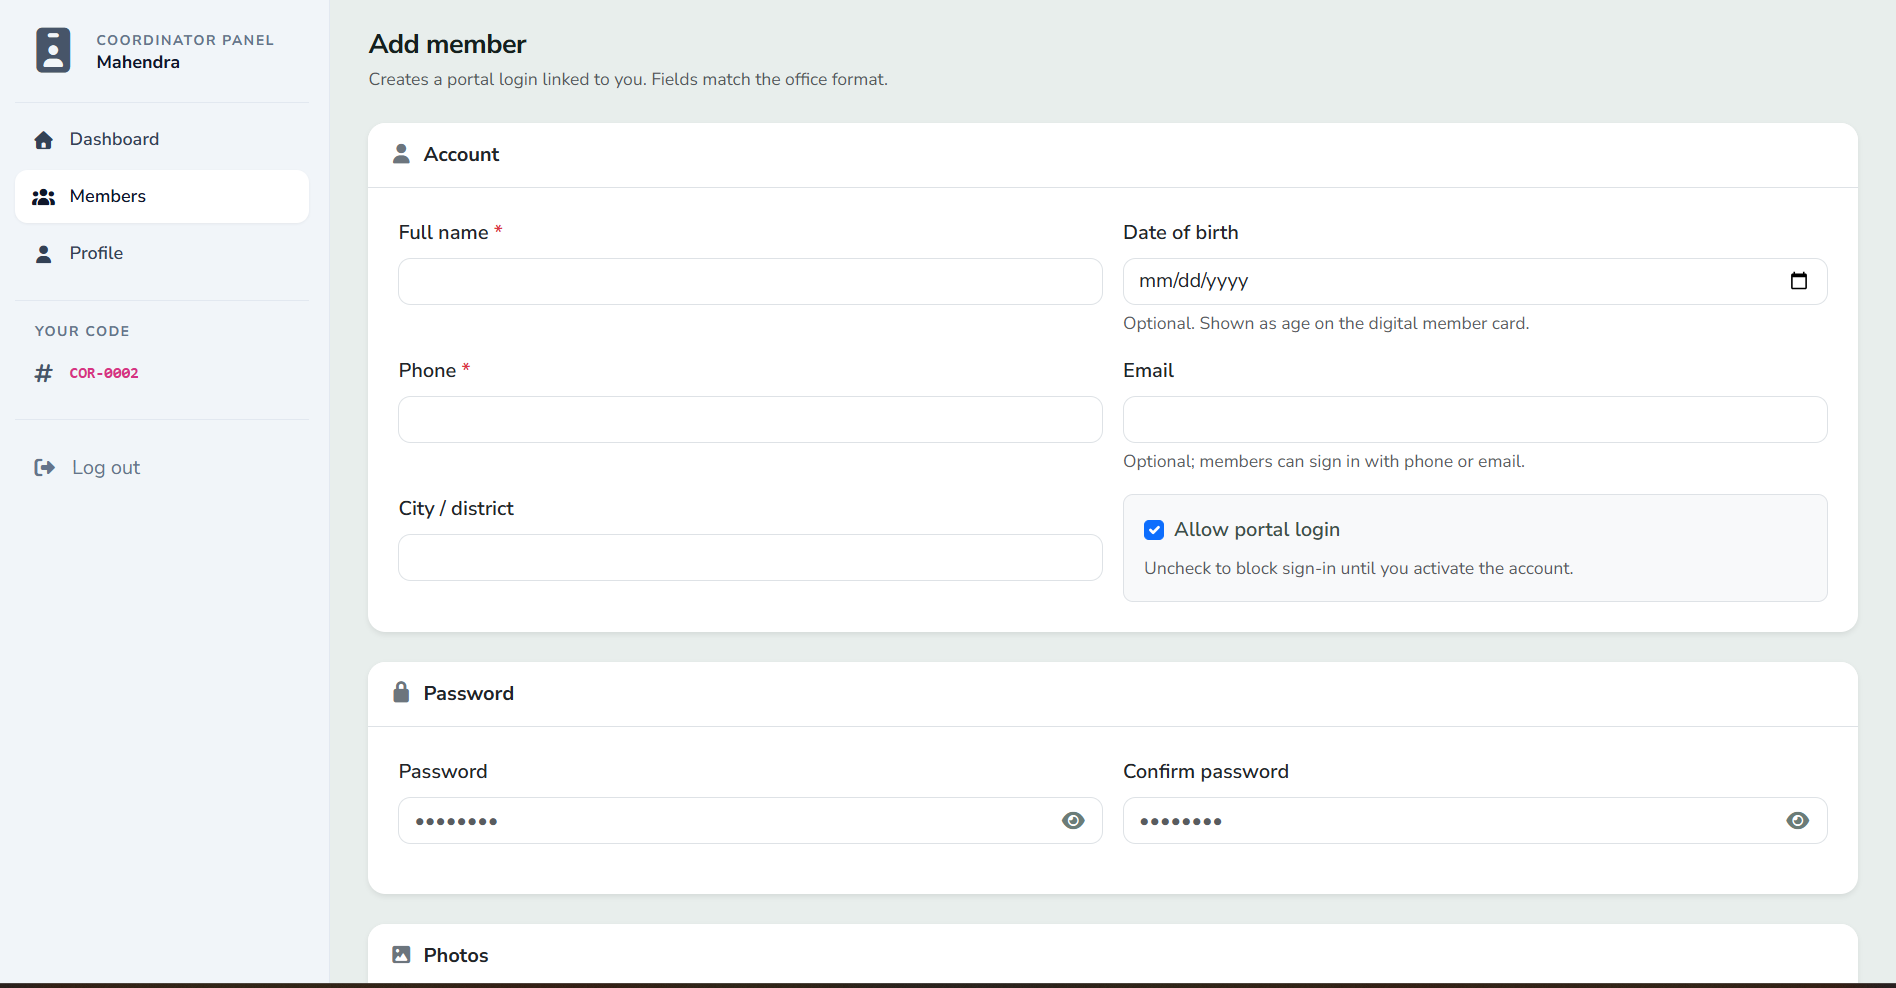1896x988 pixels.
Task: Click the home icon next to Dashboard
Action: click(44, 140)
